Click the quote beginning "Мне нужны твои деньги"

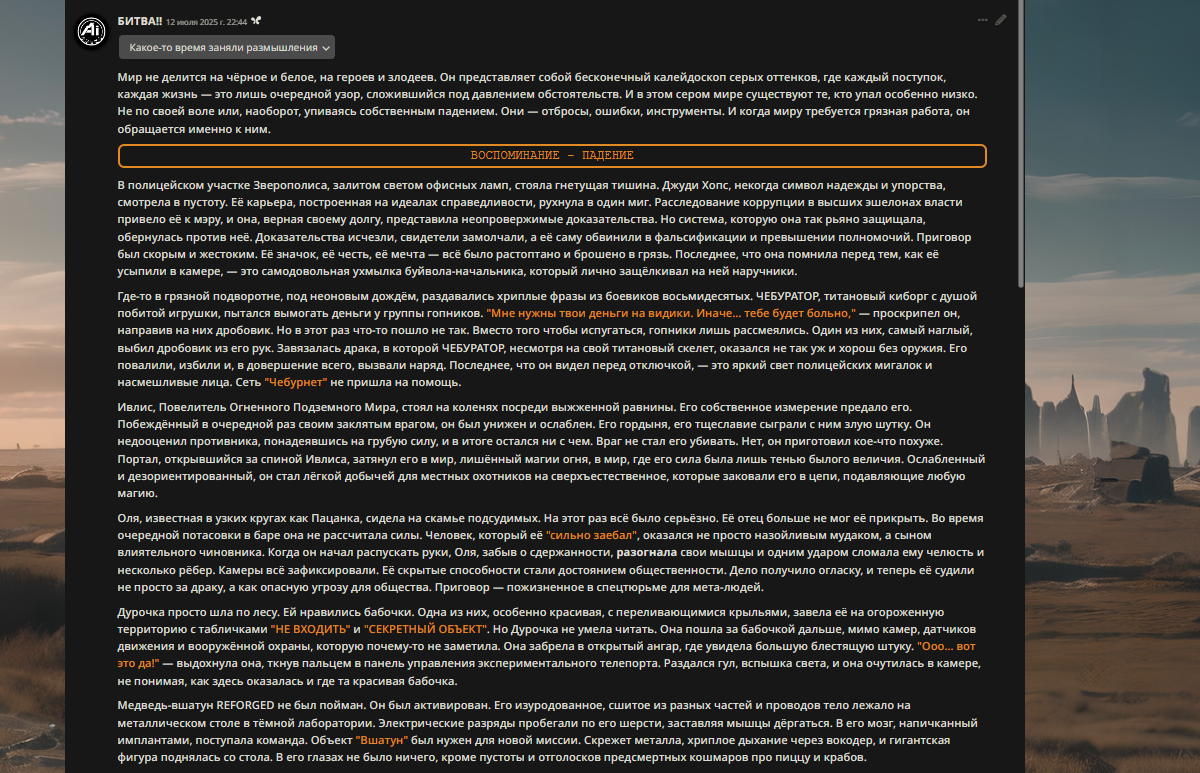tap(671, 313)
